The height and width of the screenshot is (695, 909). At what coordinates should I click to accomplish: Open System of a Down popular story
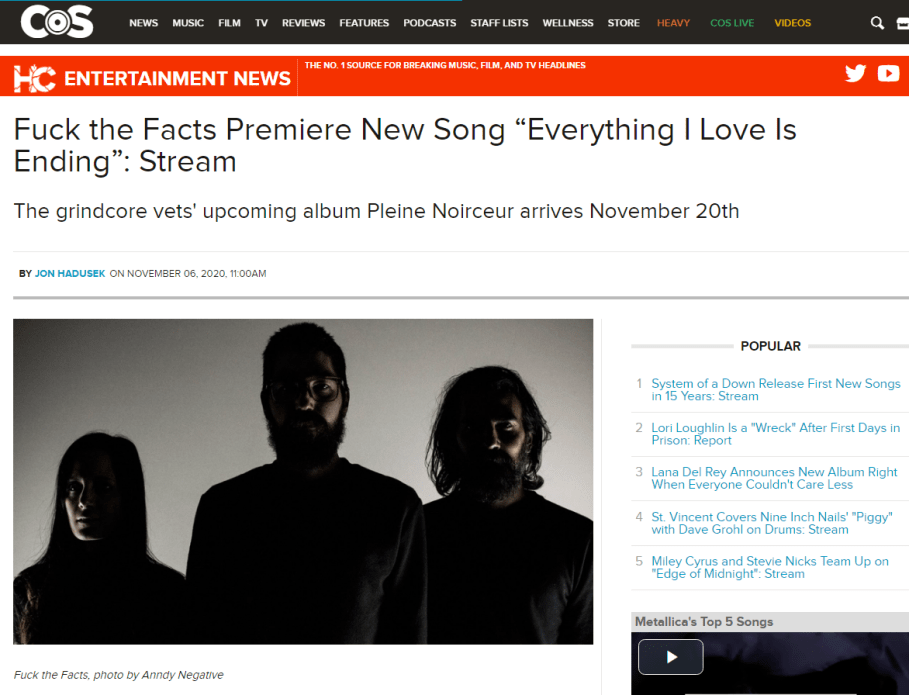(x=776, y=390)
